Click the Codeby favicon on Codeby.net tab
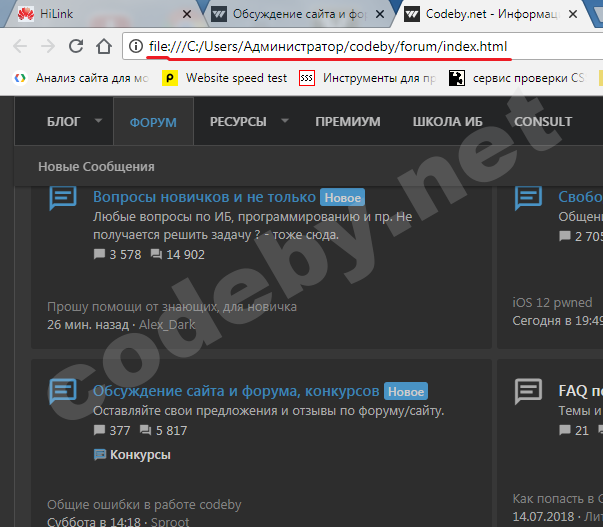This screenshot has width=603, height=527. [x=412, y=15]
